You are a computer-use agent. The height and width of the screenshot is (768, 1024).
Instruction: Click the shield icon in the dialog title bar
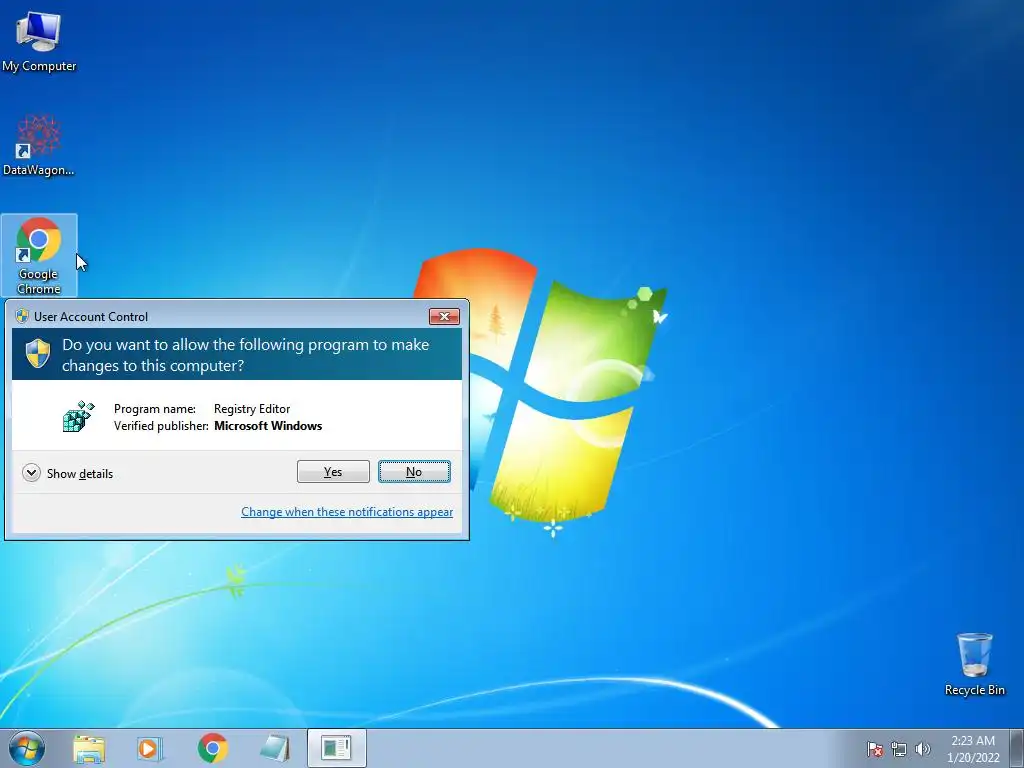[22, 316]
